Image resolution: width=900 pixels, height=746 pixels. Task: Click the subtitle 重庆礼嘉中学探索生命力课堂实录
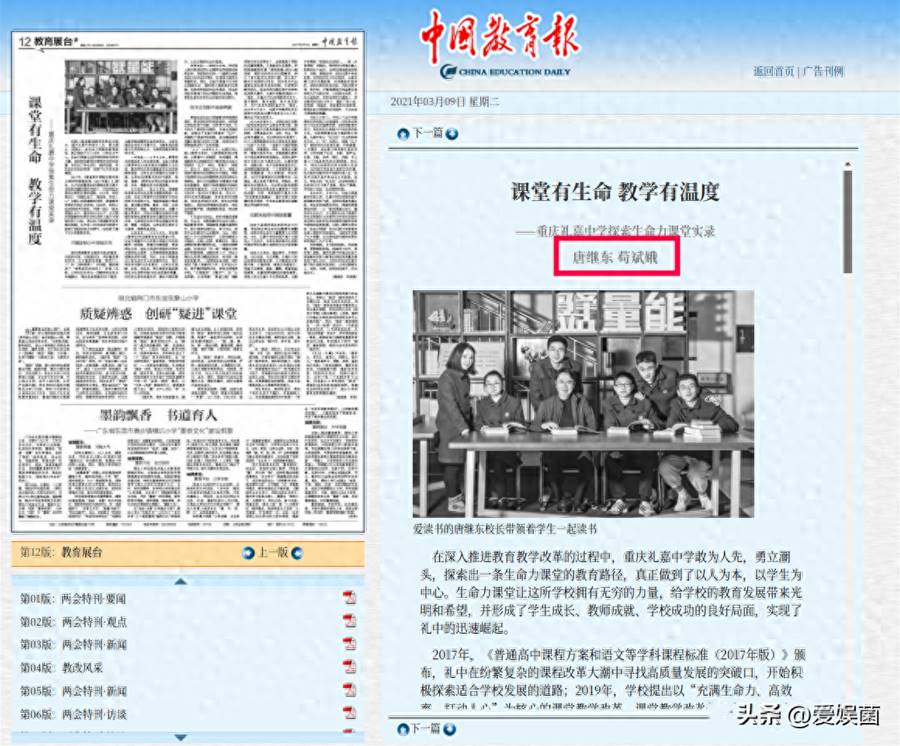(x=615, y=231)
